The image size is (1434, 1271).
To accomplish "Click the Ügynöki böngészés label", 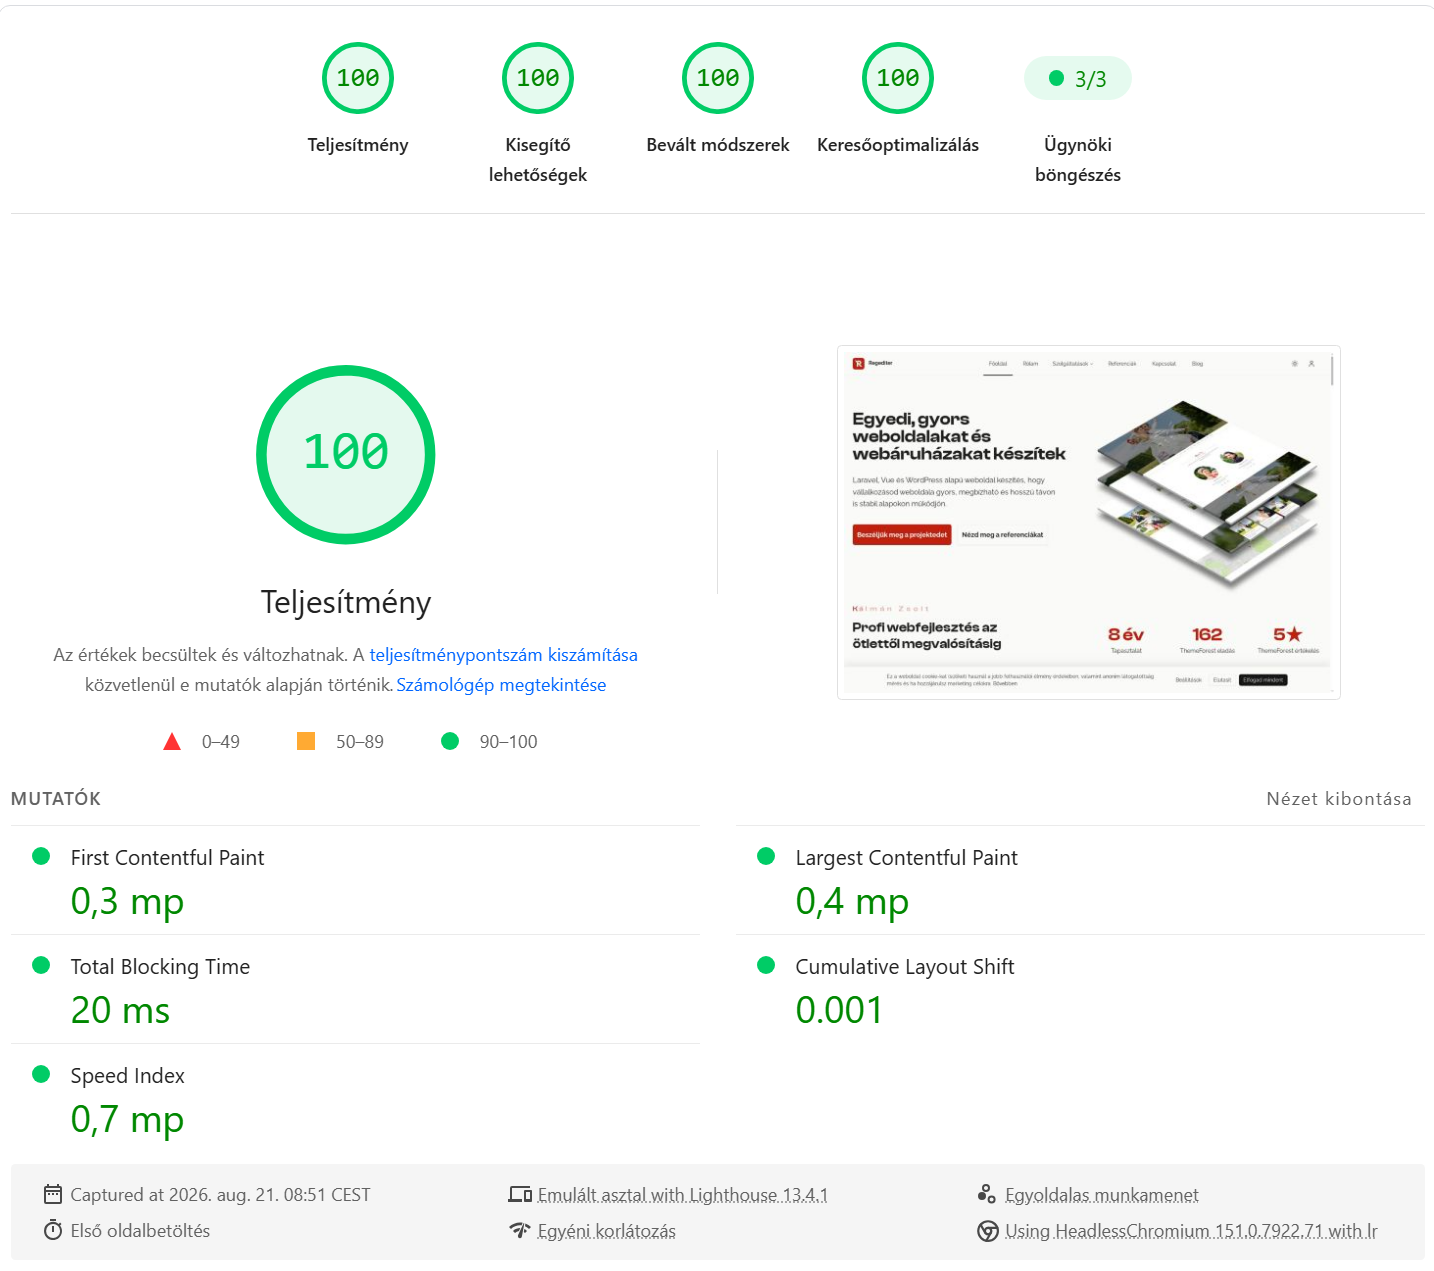I will tap(1078, 160).
